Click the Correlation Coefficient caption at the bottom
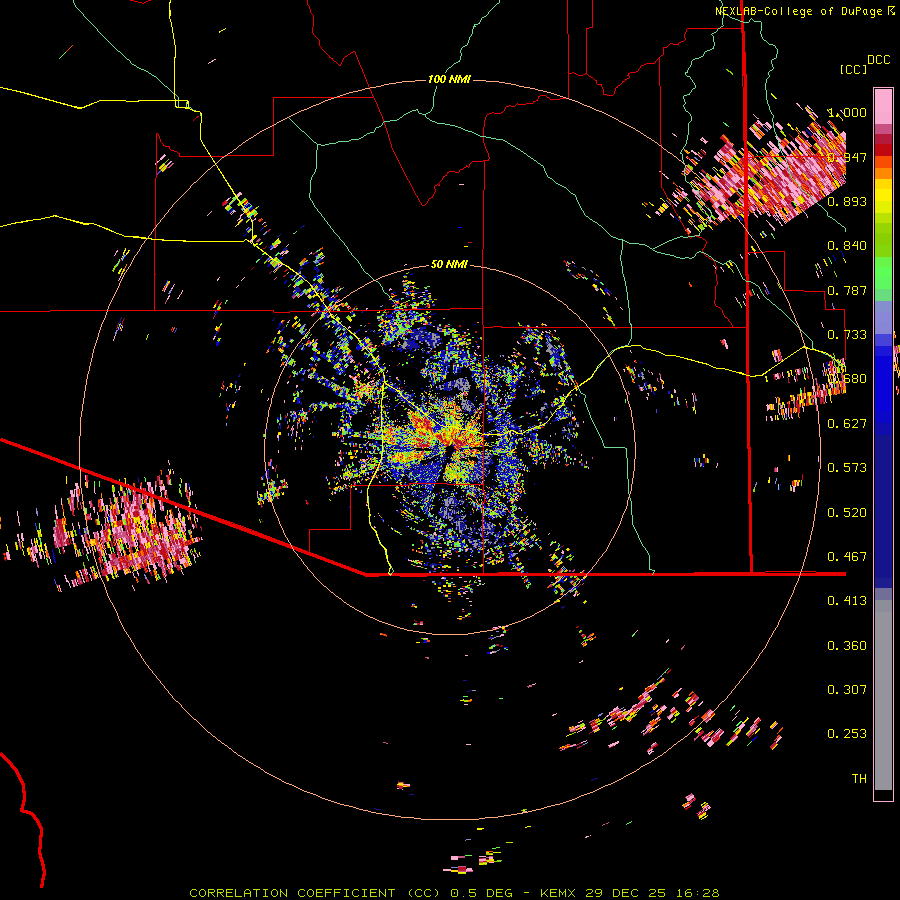The height and width of the screenshot is (900, 900). [454, 893]
